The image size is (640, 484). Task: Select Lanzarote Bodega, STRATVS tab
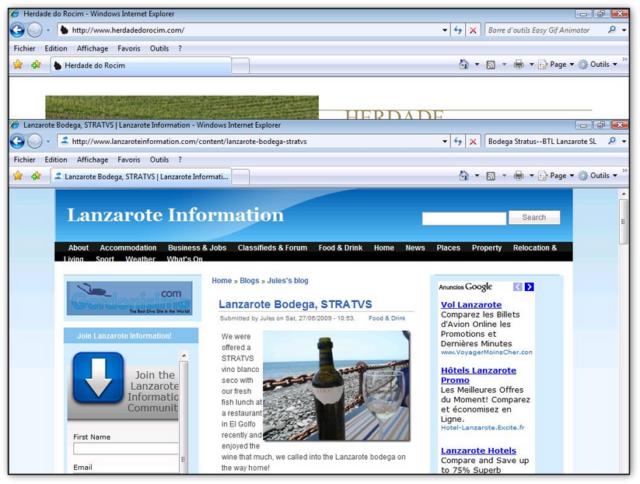tap(141, 177)
